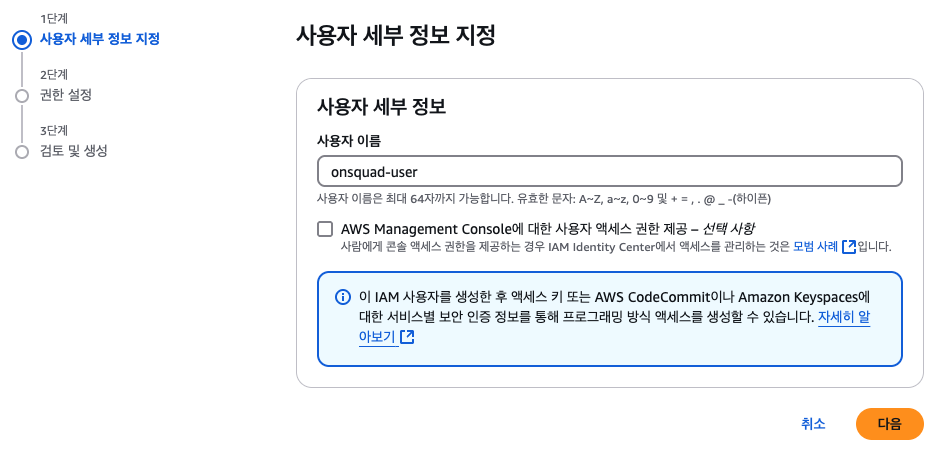Select the step 2 circle indicator
The height and width of the screenshot is (459, 941).
[x=22, y=96]
